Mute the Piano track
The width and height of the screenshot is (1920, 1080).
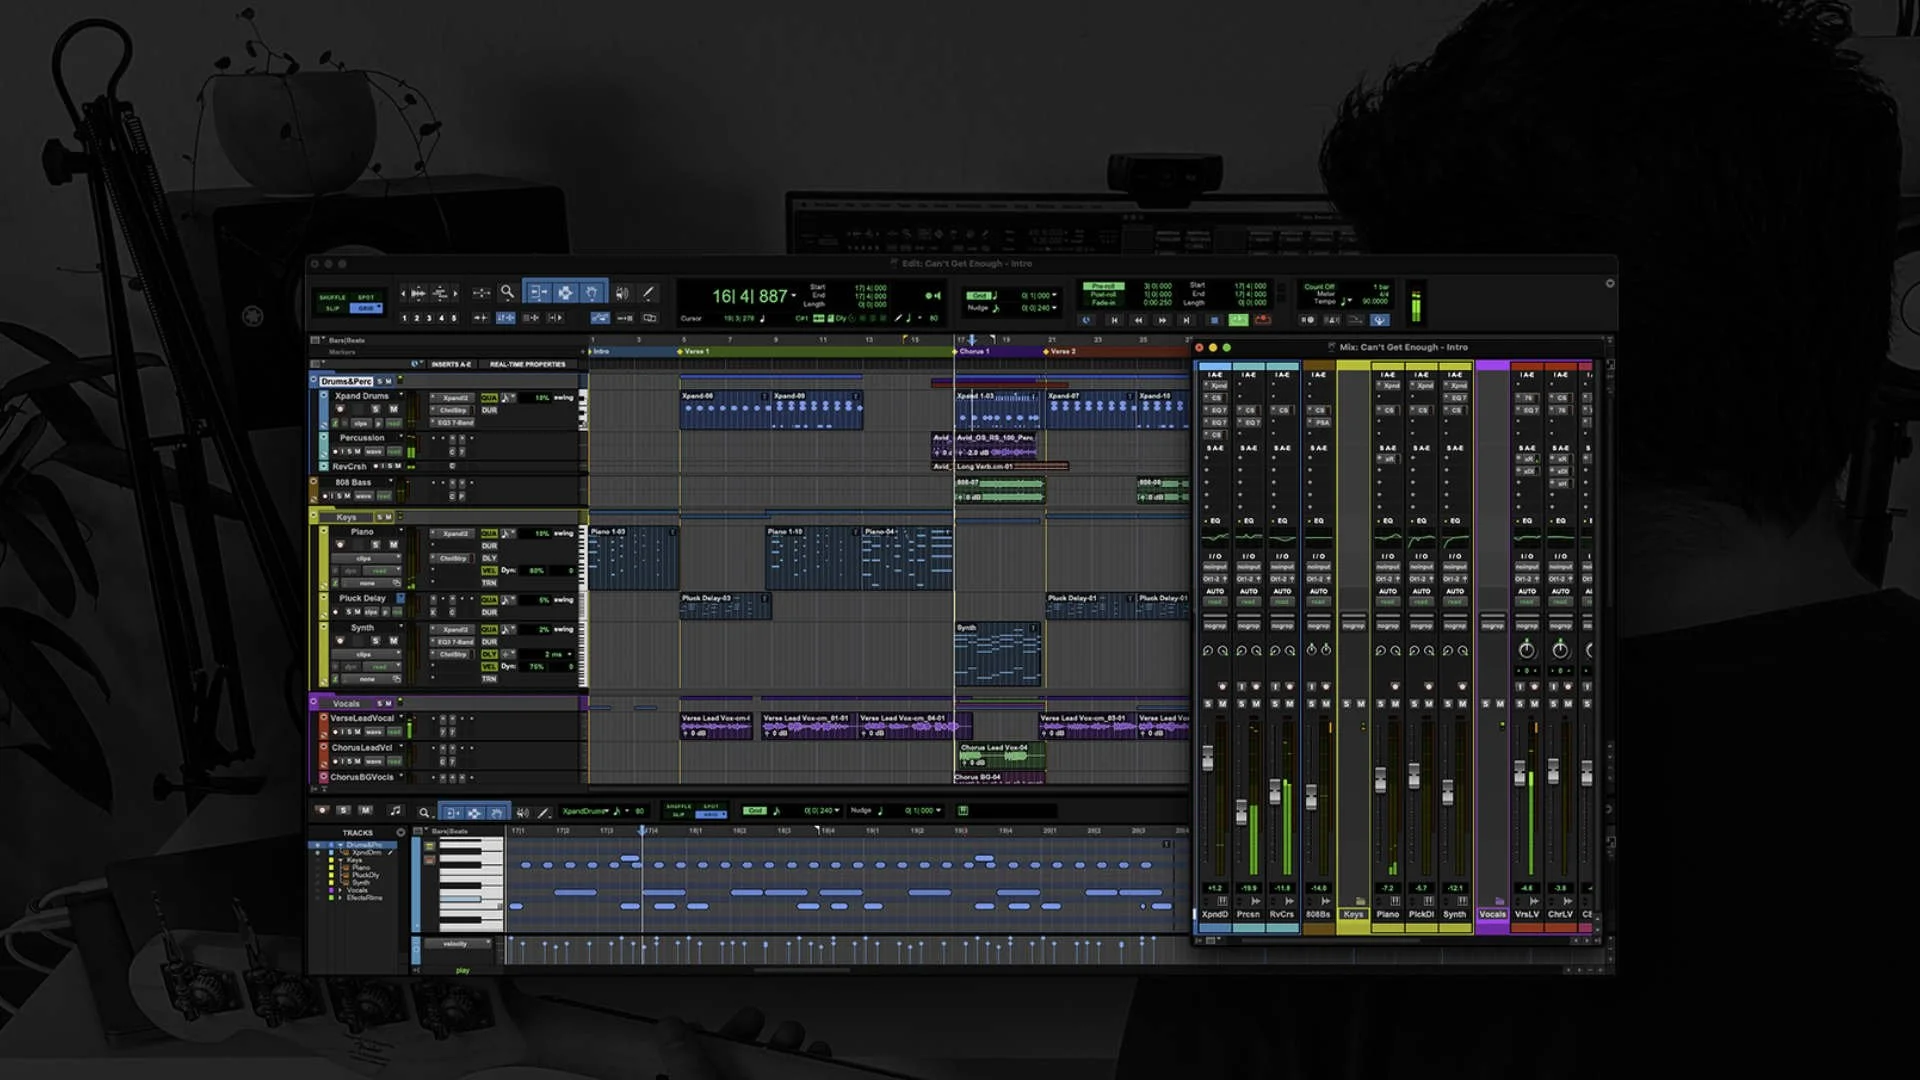tap(394, 545)
